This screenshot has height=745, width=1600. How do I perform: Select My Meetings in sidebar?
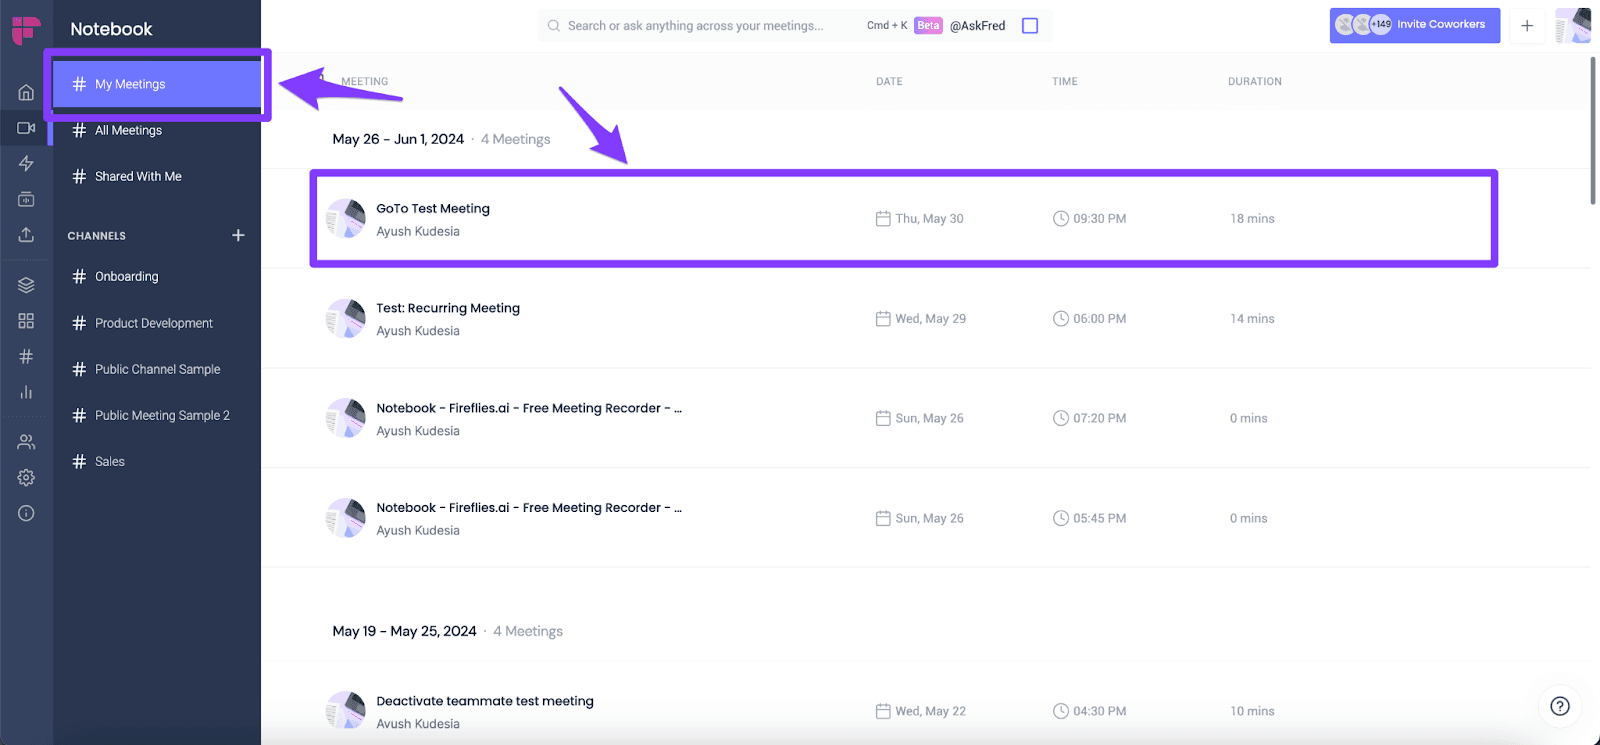(x=157, y=84)
